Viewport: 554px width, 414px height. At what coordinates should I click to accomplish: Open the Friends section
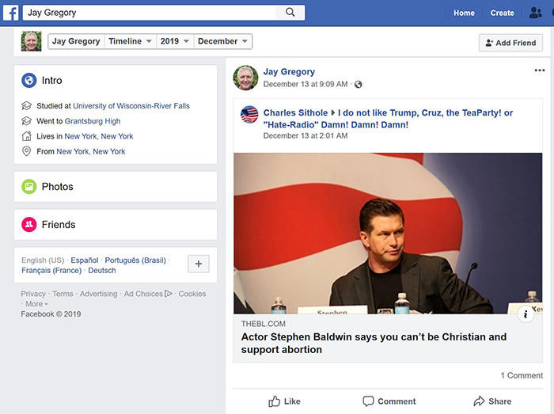[x=116, y=224]
